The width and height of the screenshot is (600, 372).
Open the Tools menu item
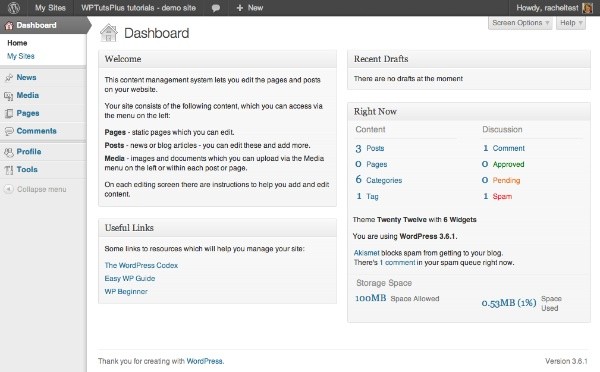click(27, 170)
